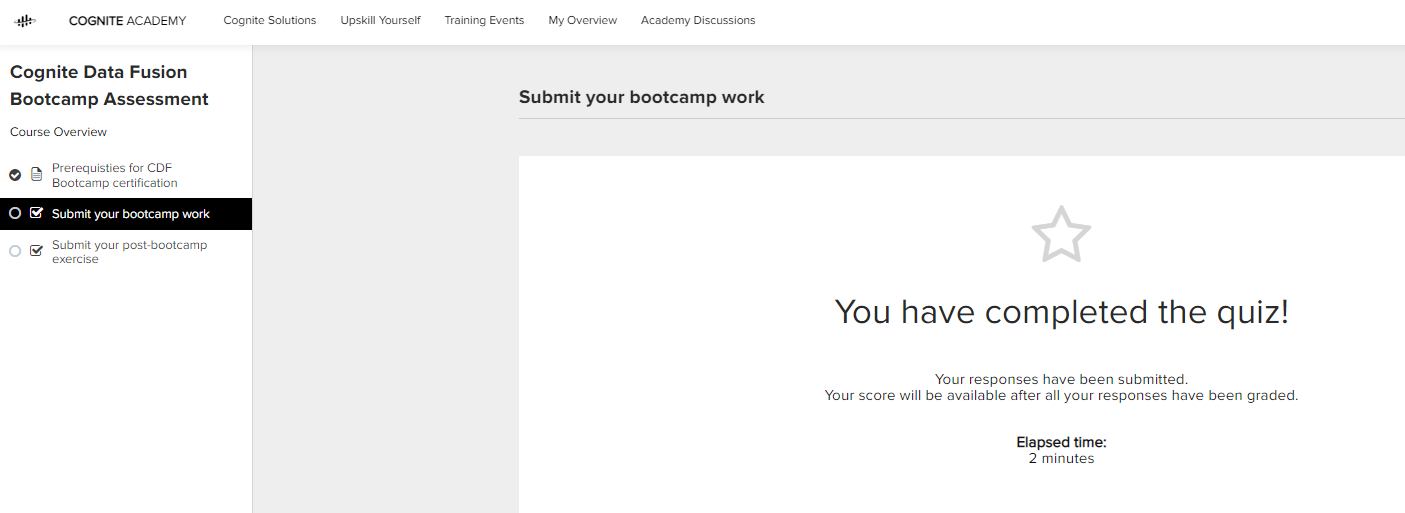Click the Course Overview link

[58, 132]
